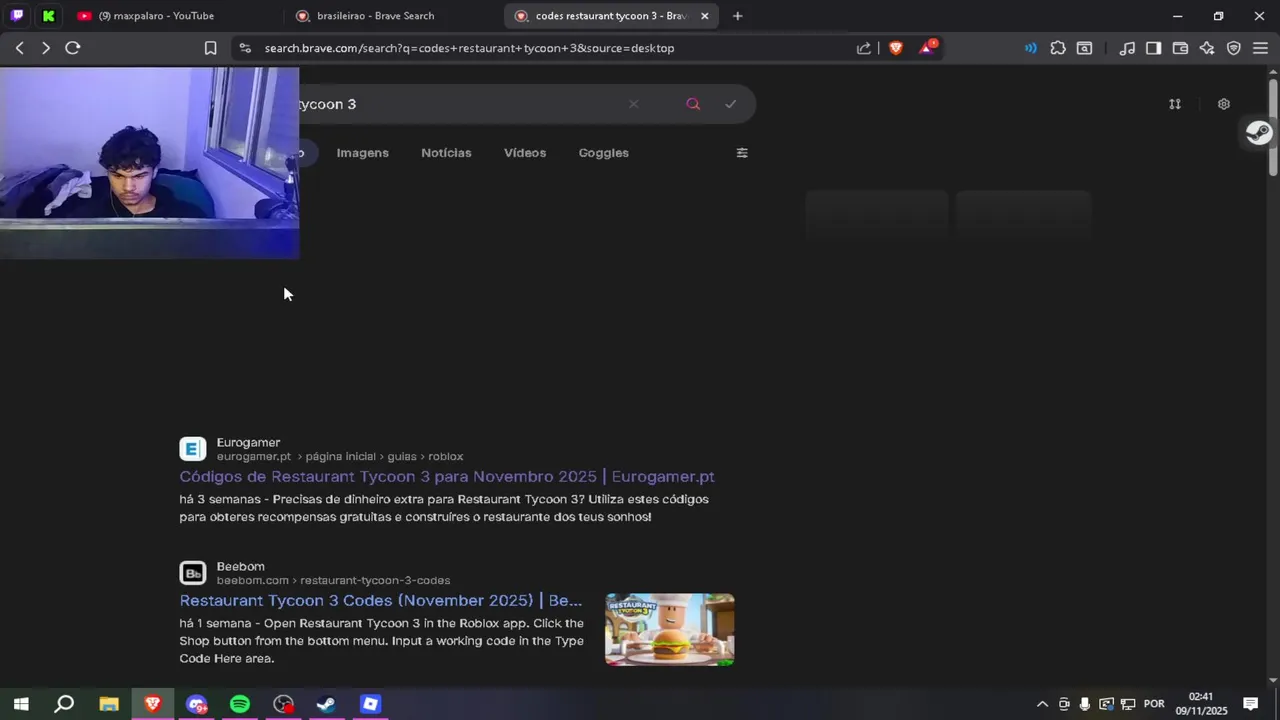Open the Extensions puzzle icon
This screenshot has height=720, width=1280.
(1058, 48)
